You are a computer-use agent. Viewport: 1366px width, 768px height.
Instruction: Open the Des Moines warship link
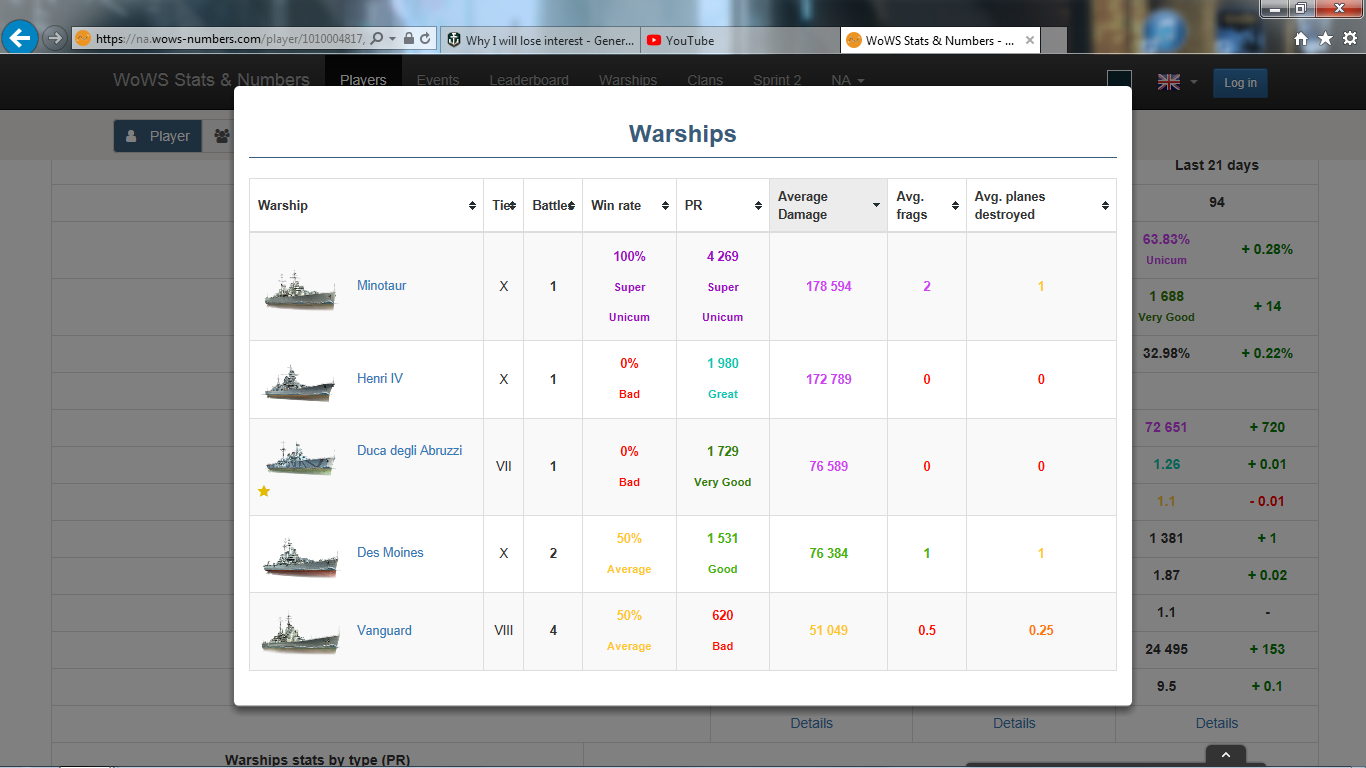(390, 552)
